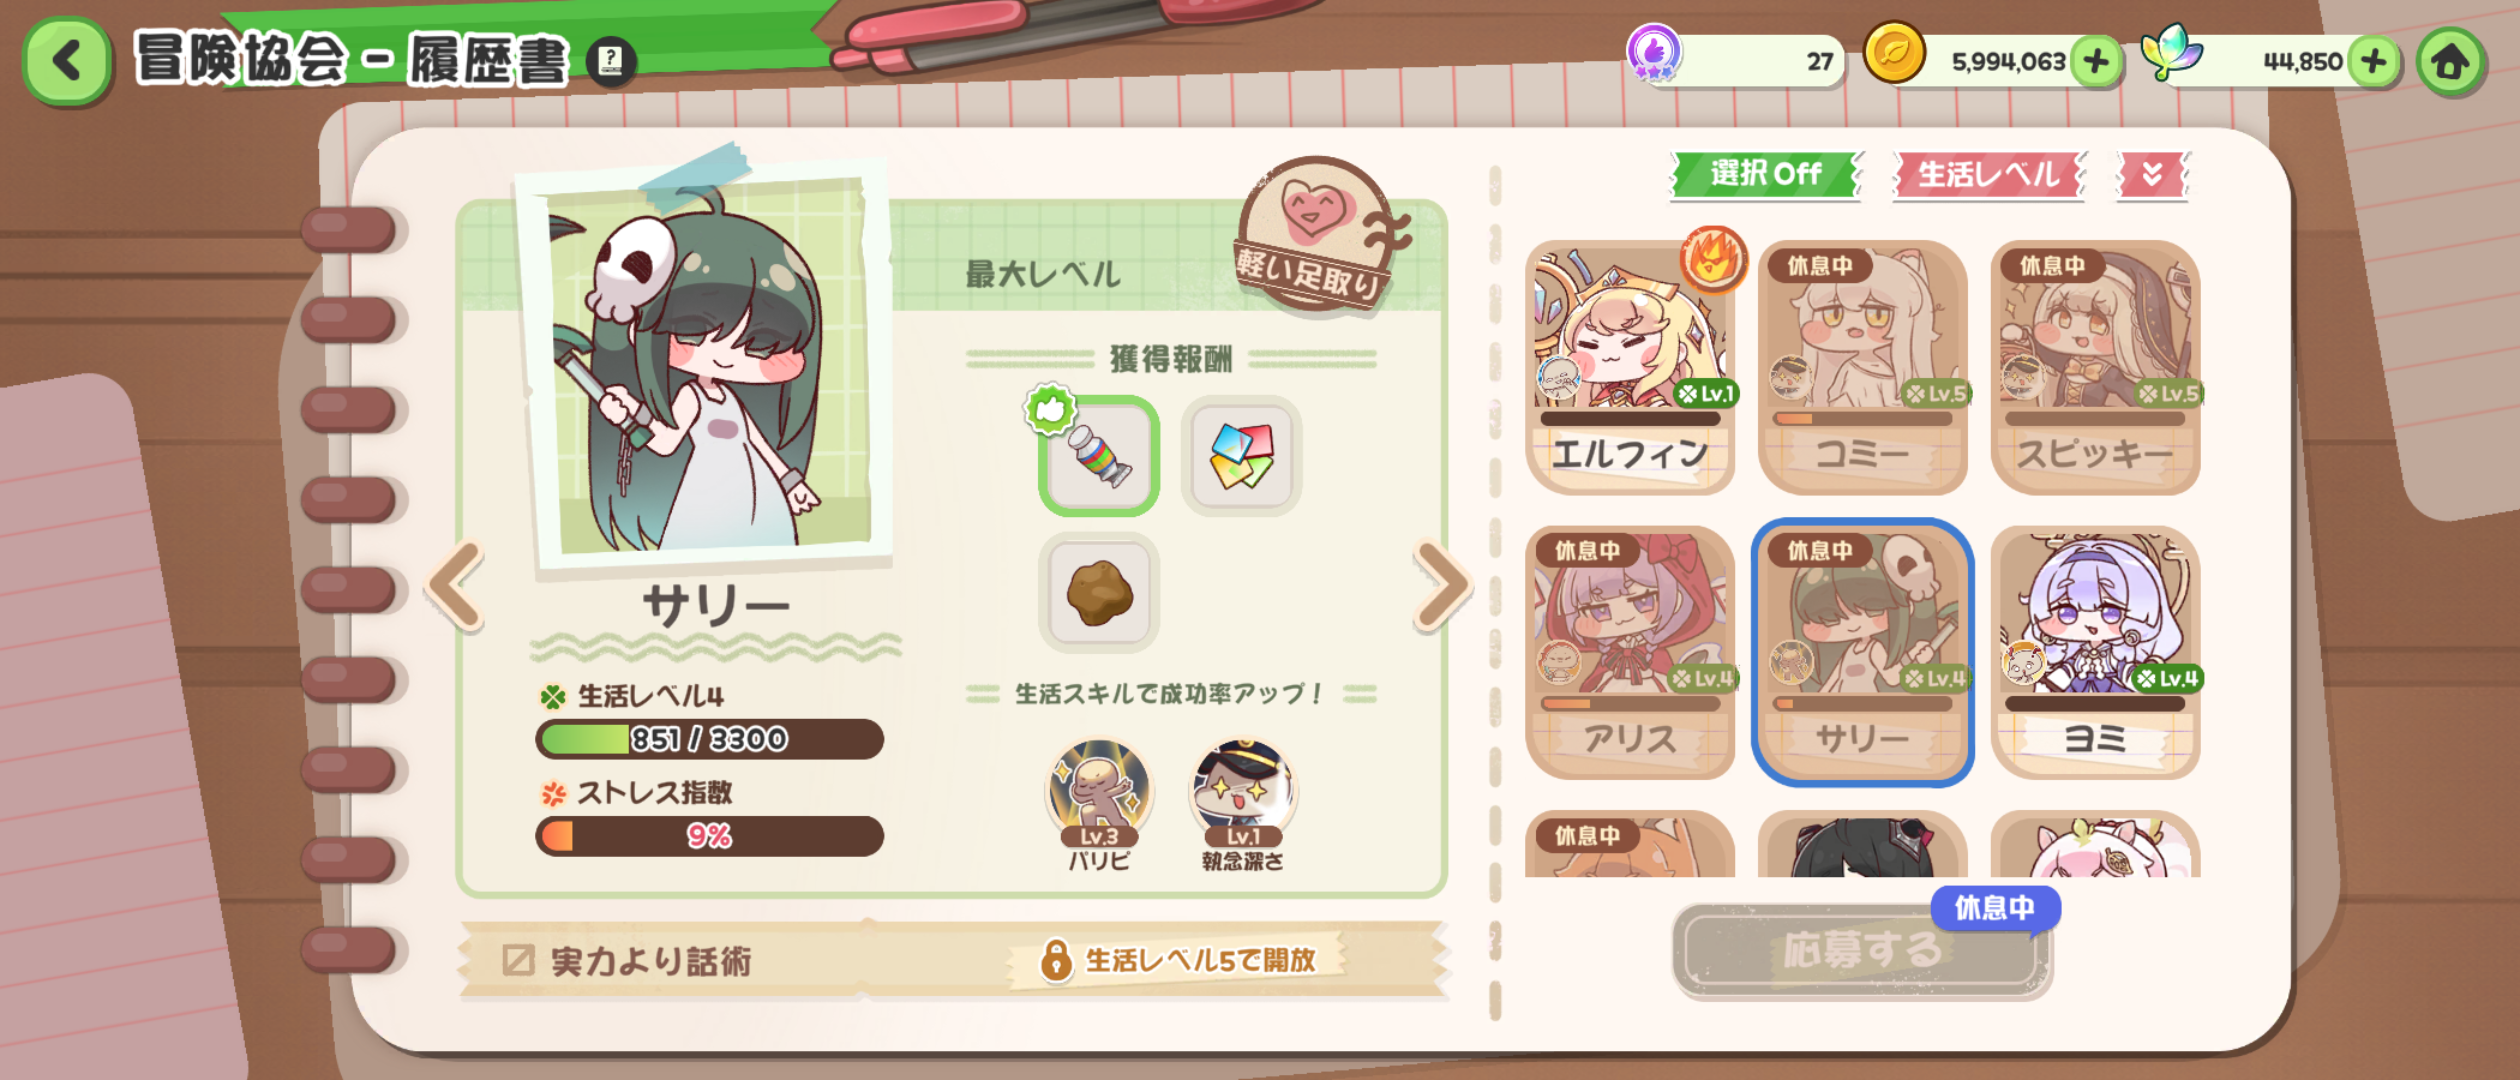Toggle the 選択 Off button
The width and height of the screenshot is (2520, 1080).
click(x=1765, y=174)
